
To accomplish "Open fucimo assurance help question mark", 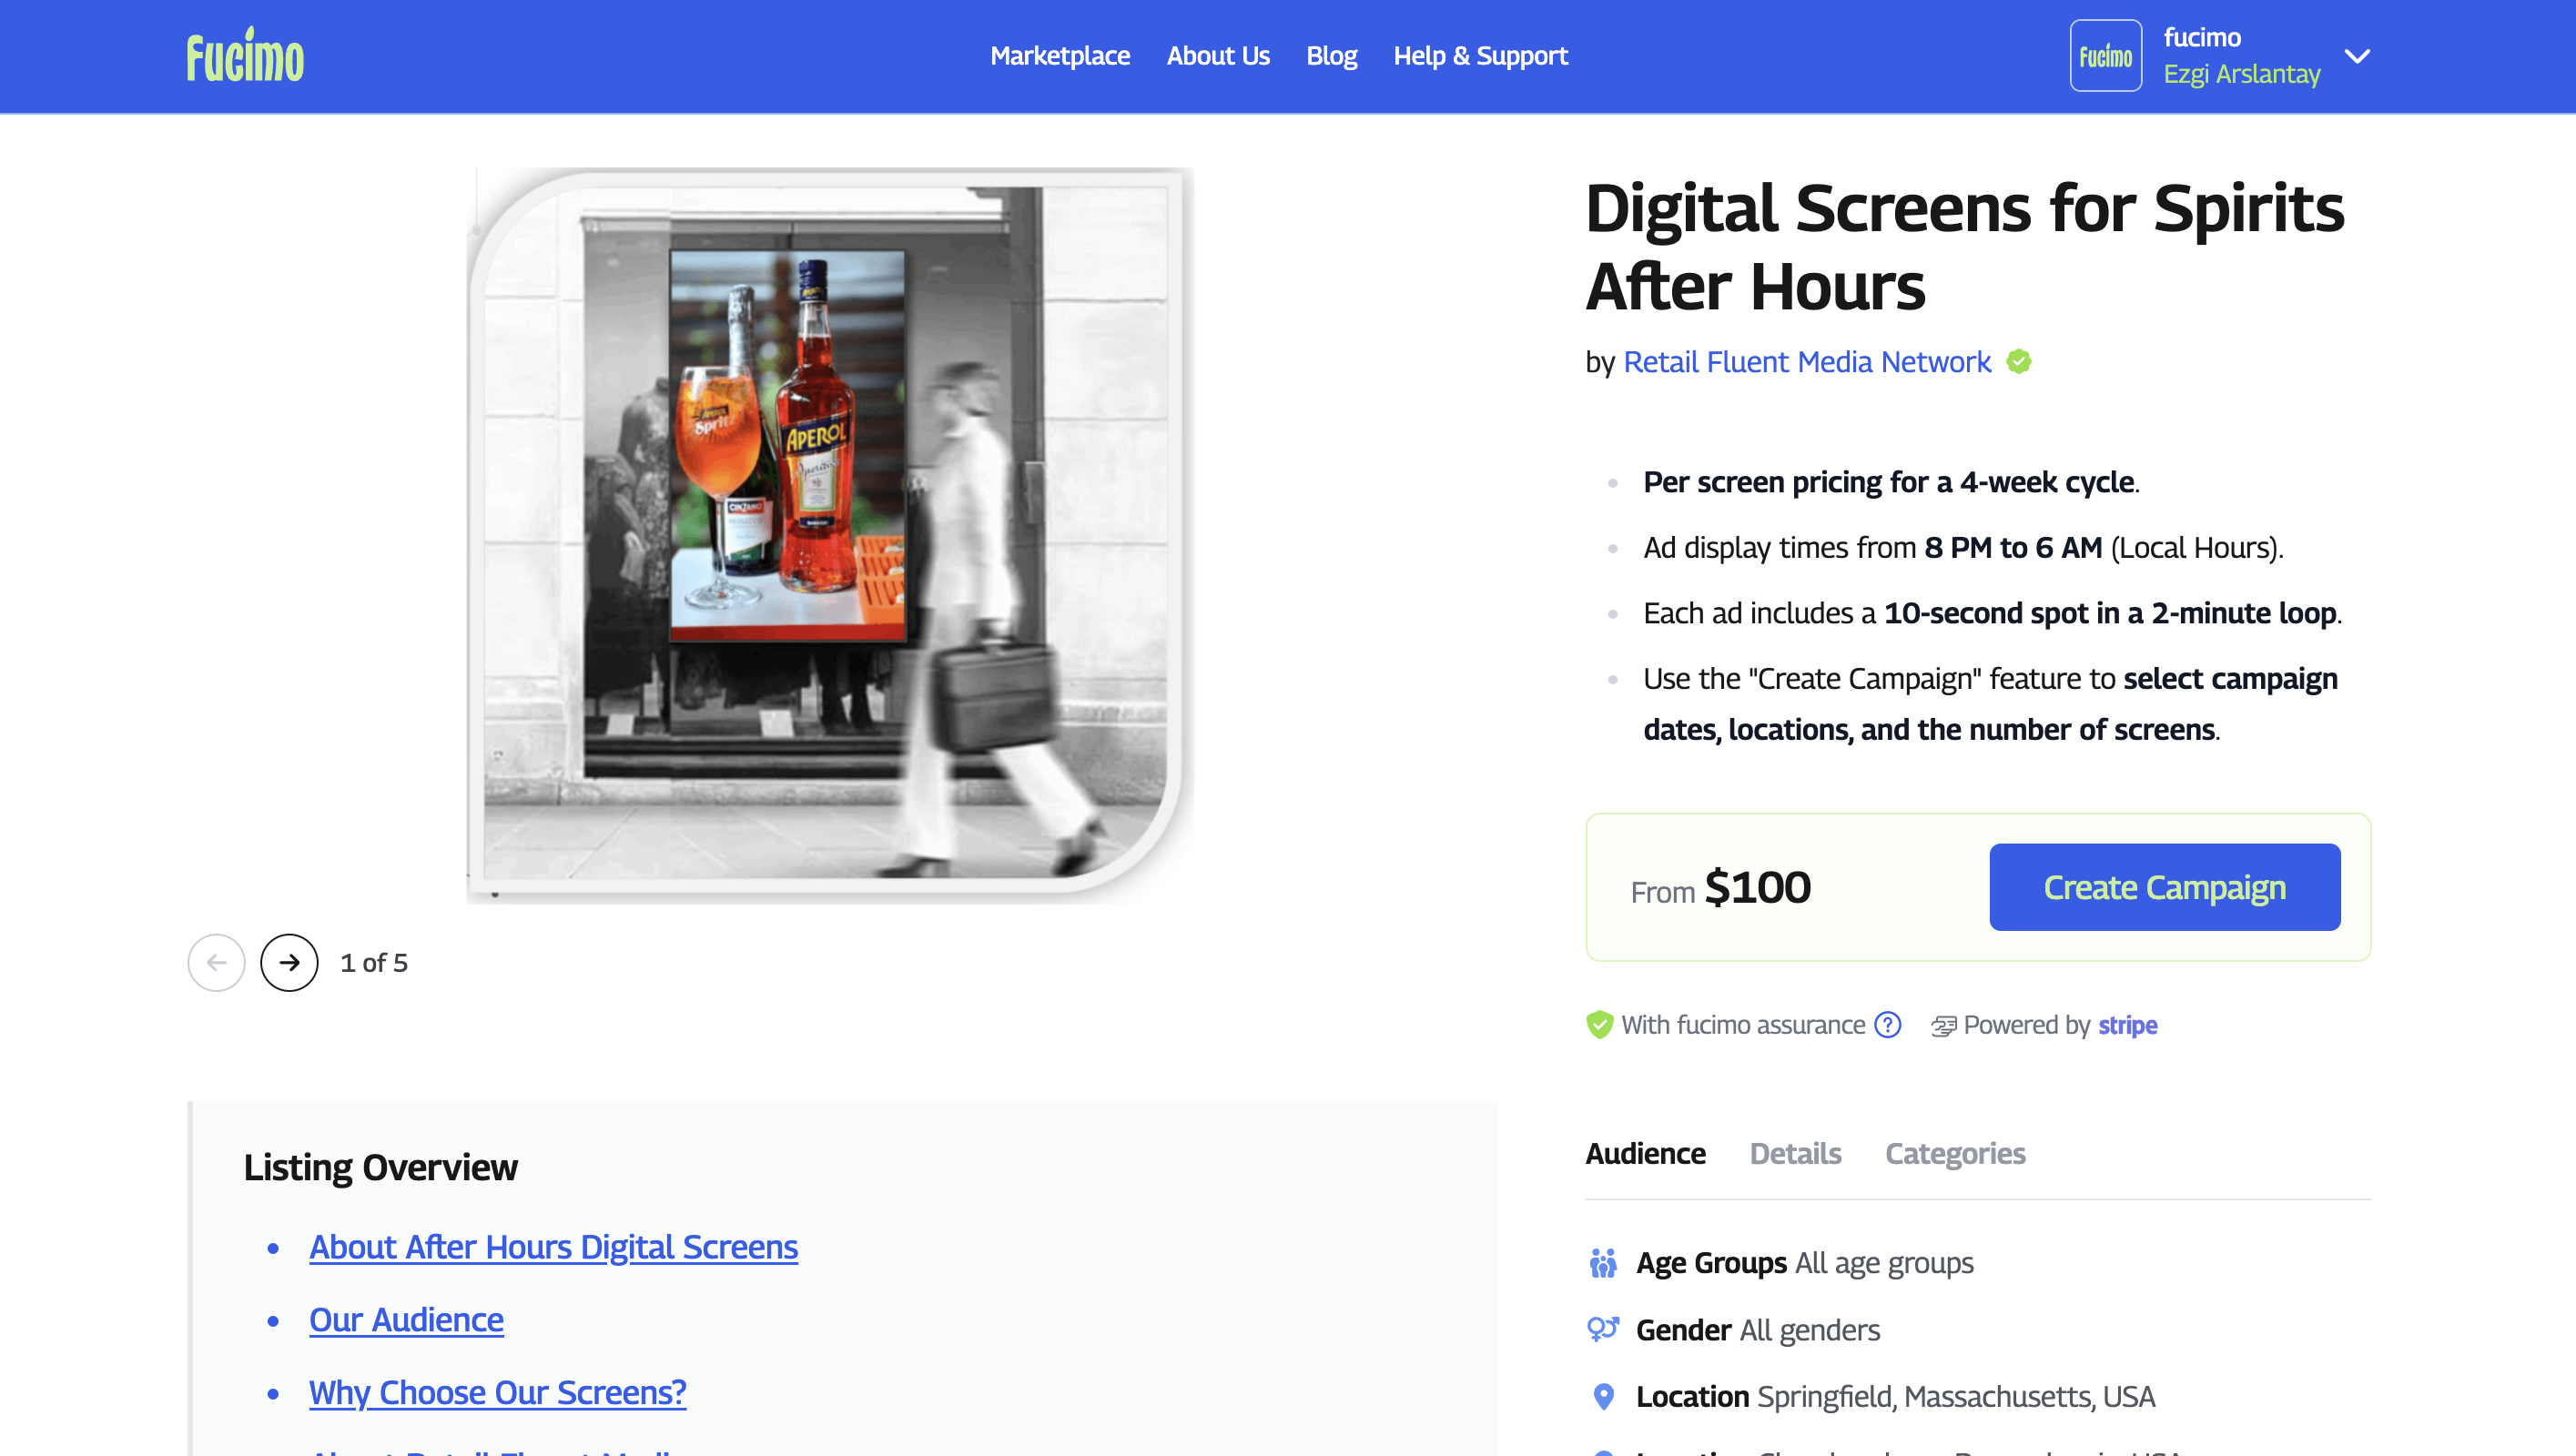I will pos(1887,1025).
